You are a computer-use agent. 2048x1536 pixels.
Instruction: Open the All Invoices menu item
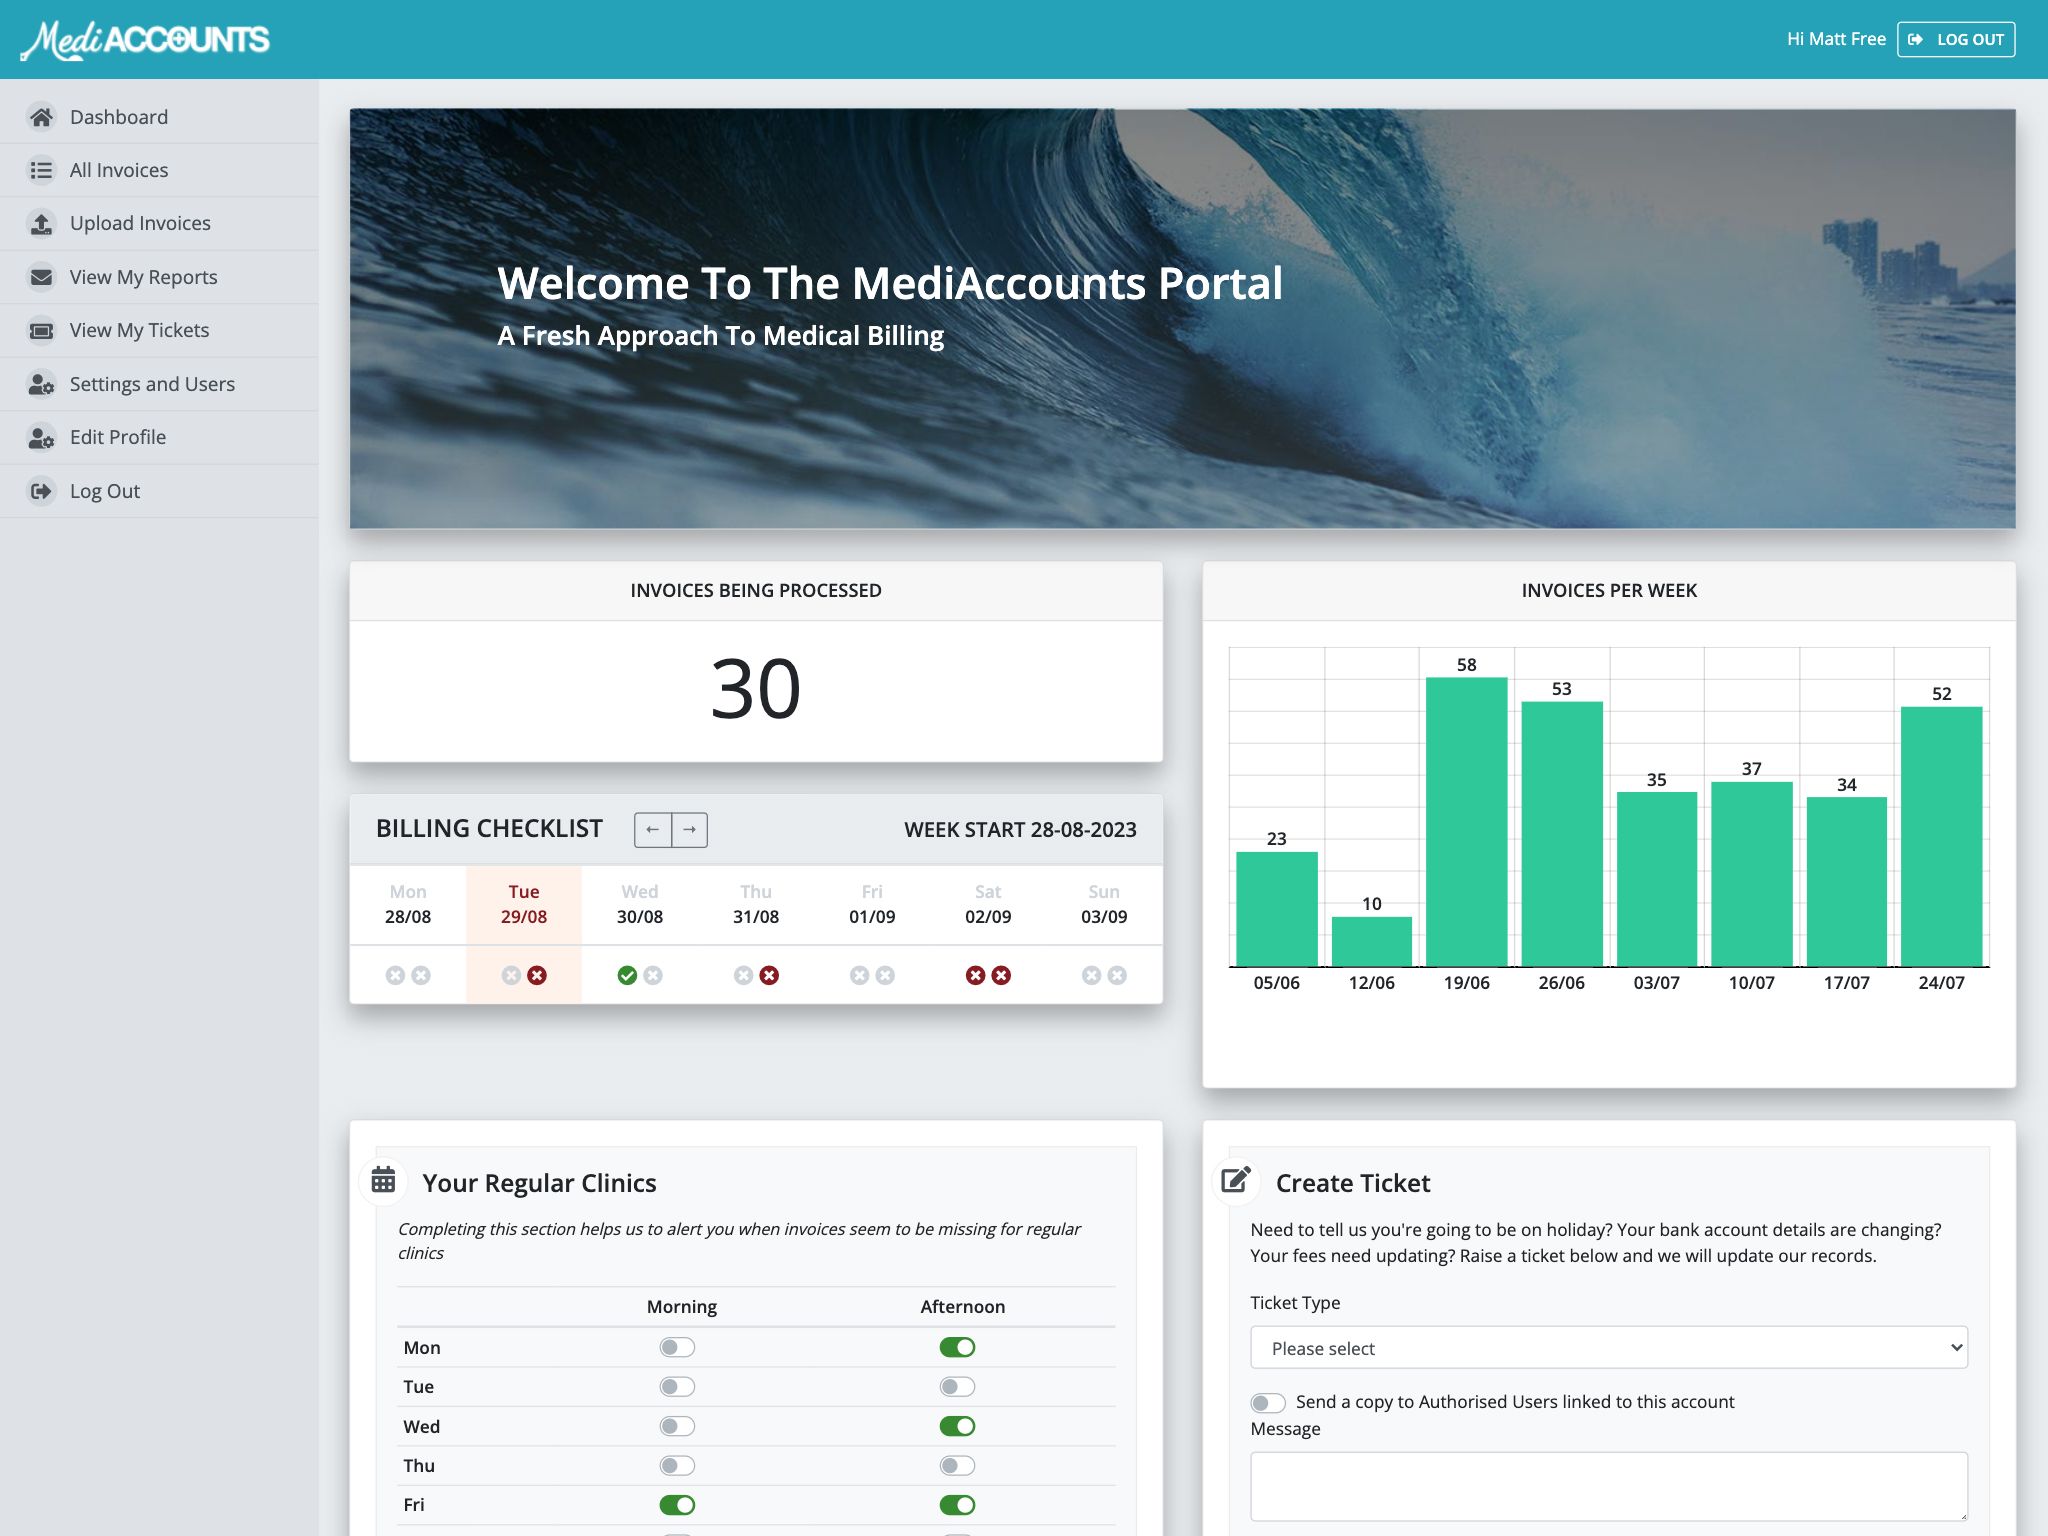[119, 170]
